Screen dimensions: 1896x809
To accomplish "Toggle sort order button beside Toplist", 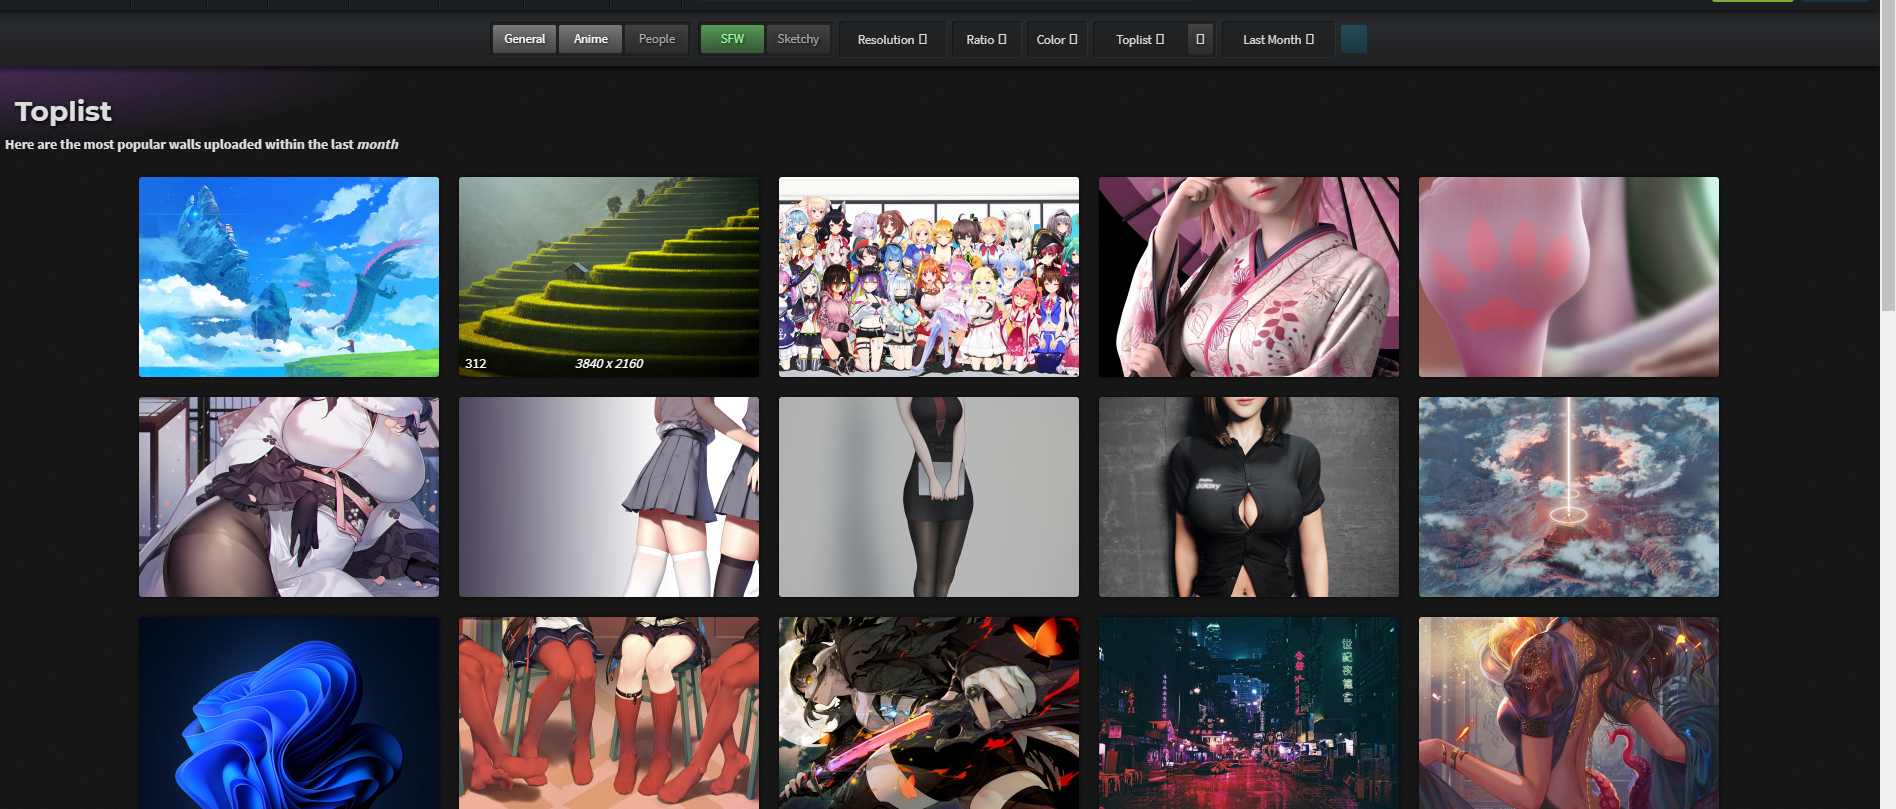I will pos(1200,40).
